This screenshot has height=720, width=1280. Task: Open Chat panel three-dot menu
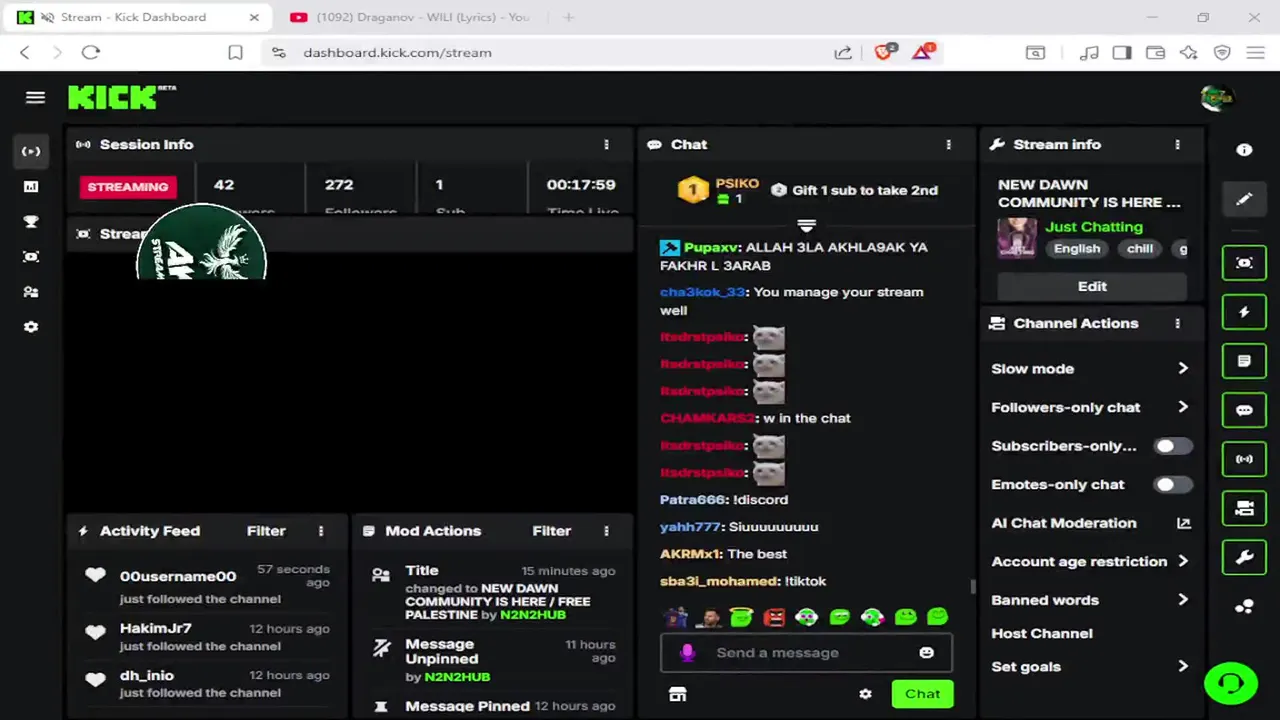(x=948, y=144)
